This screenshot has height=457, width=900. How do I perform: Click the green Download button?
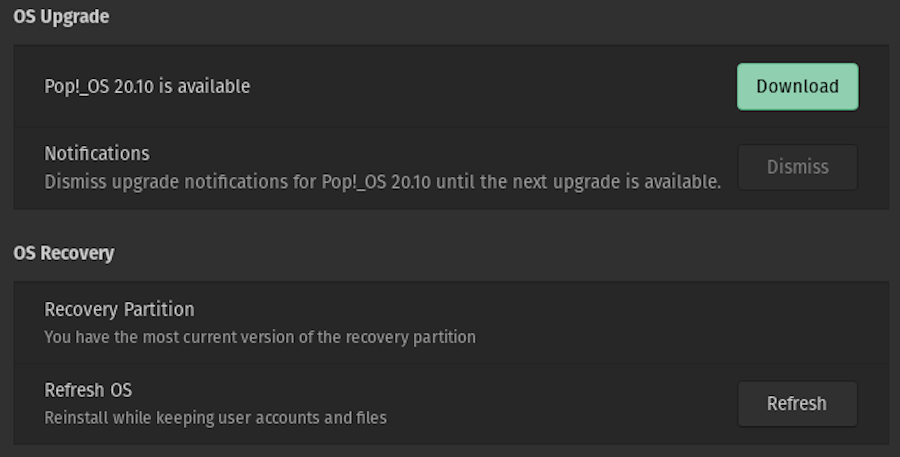[x=797, y=87]
